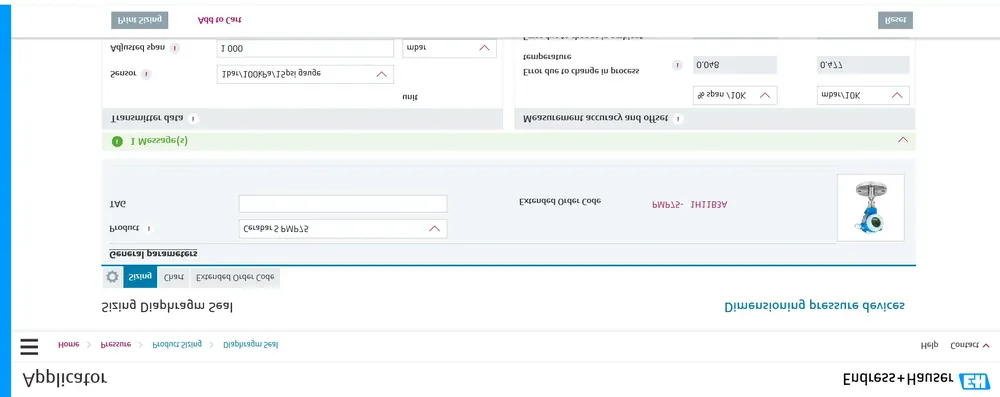1000x397 pixels.
Task: Click the Sizing Diaphragm Seal heading
Action: pos(168,306)
